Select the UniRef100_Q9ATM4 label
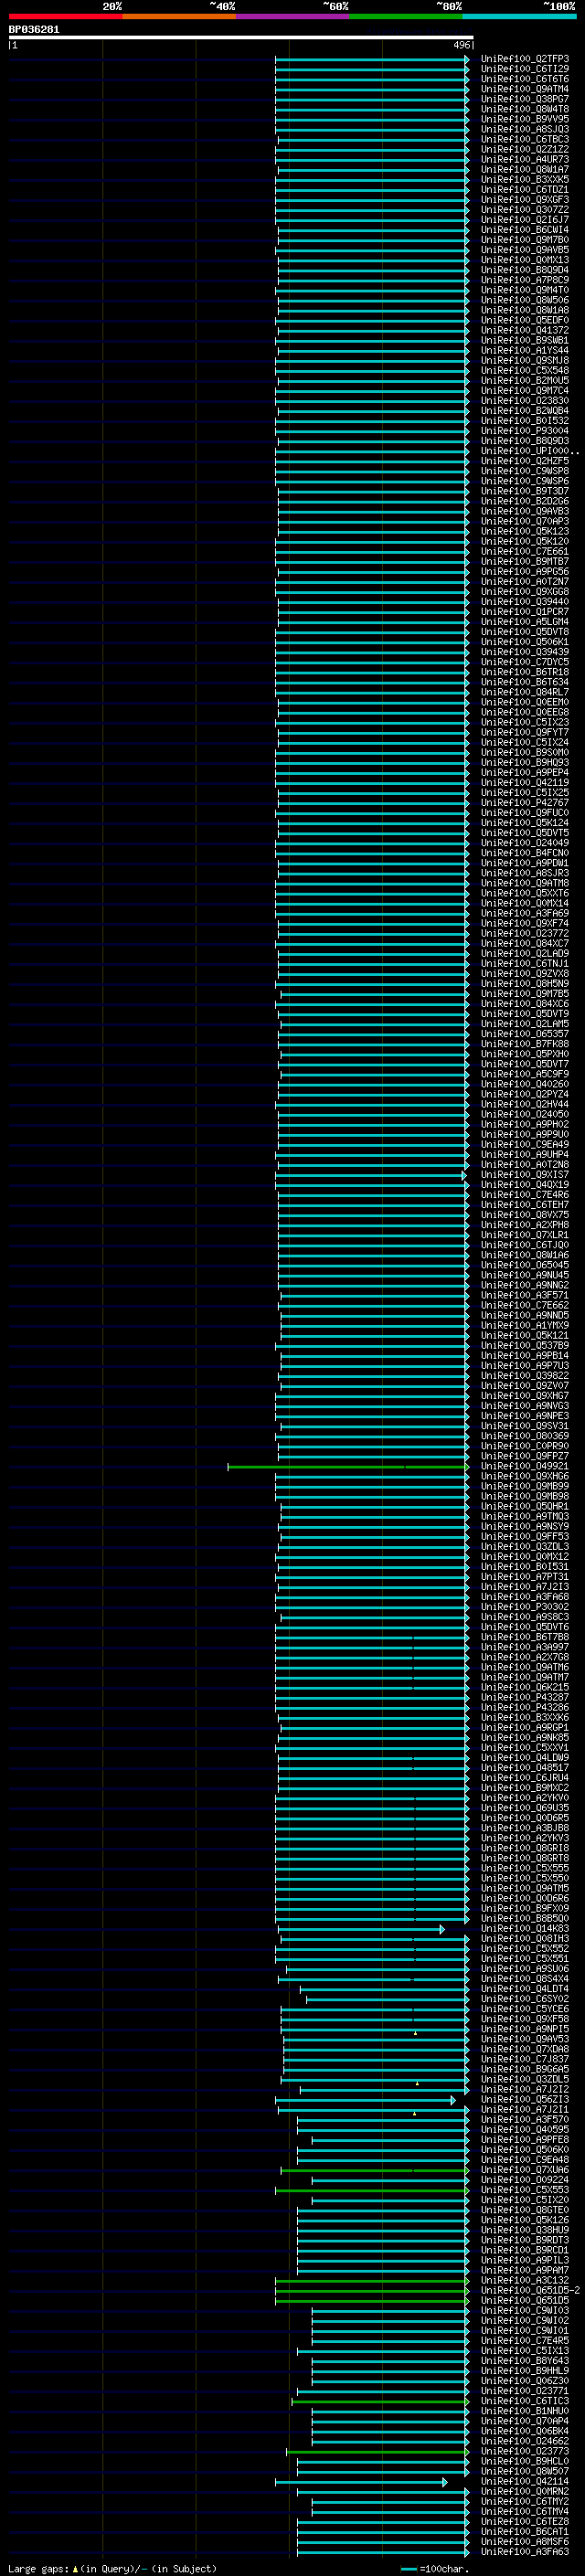 click(524, 89)
